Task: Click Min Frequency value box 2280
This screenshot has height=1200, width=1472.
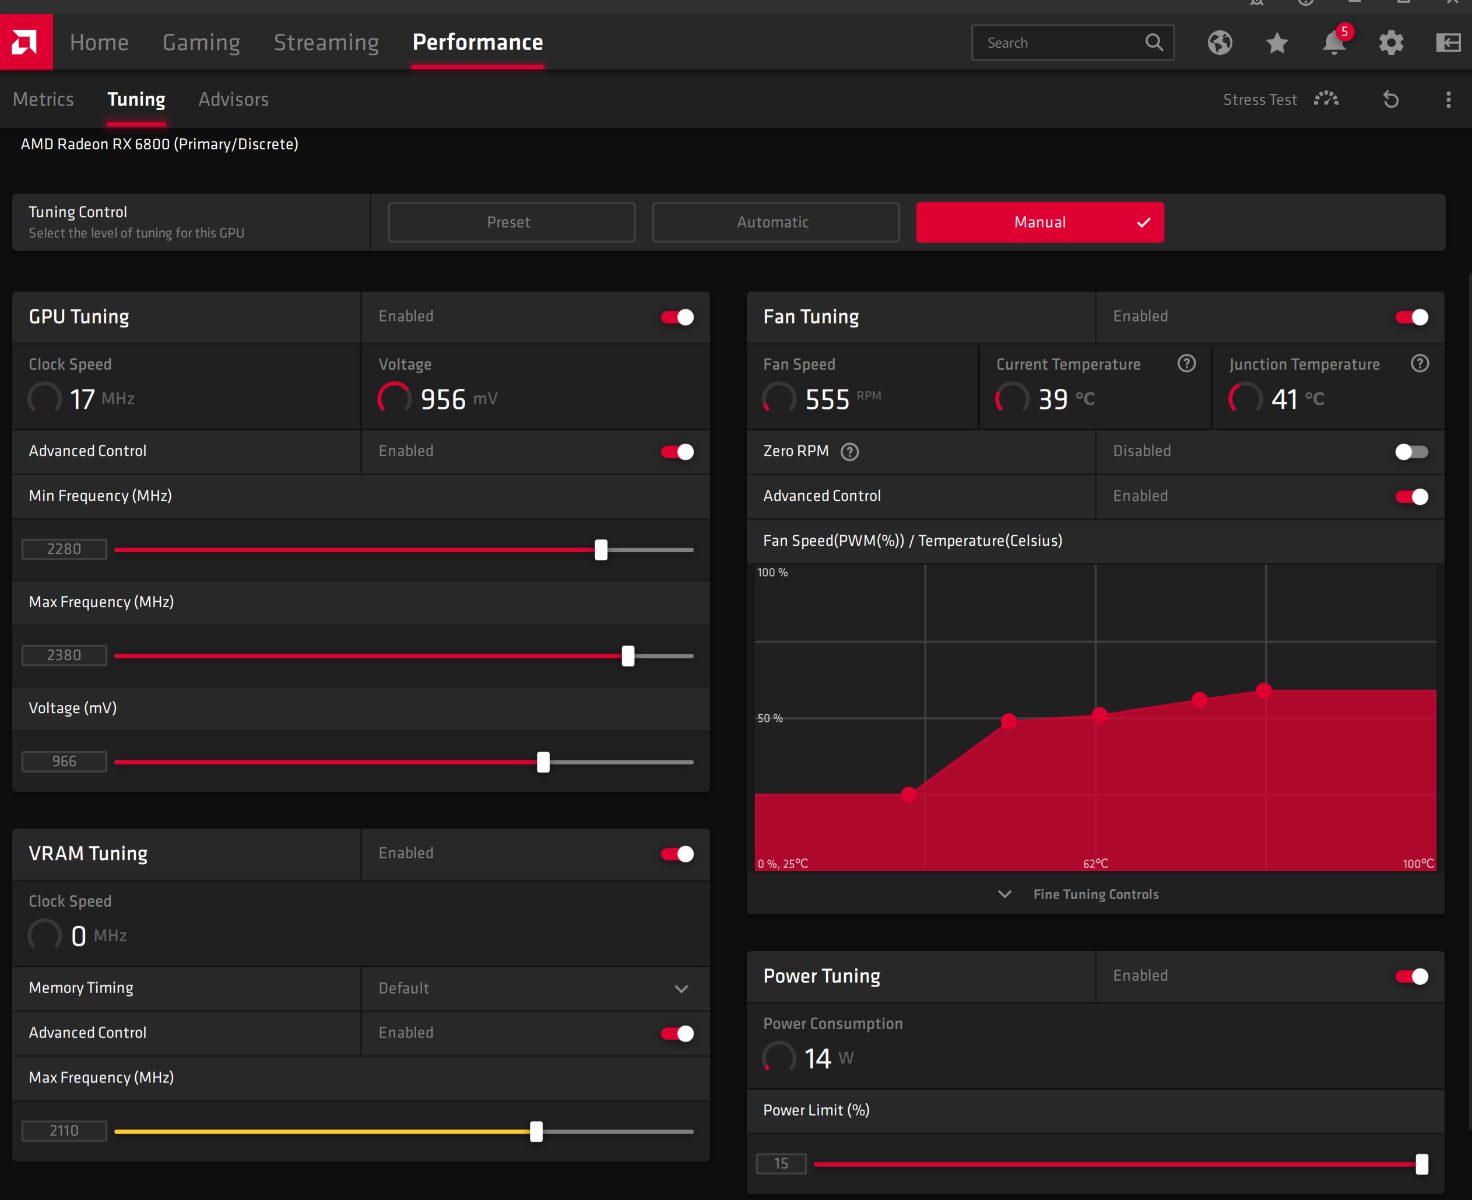Action: 64,549
